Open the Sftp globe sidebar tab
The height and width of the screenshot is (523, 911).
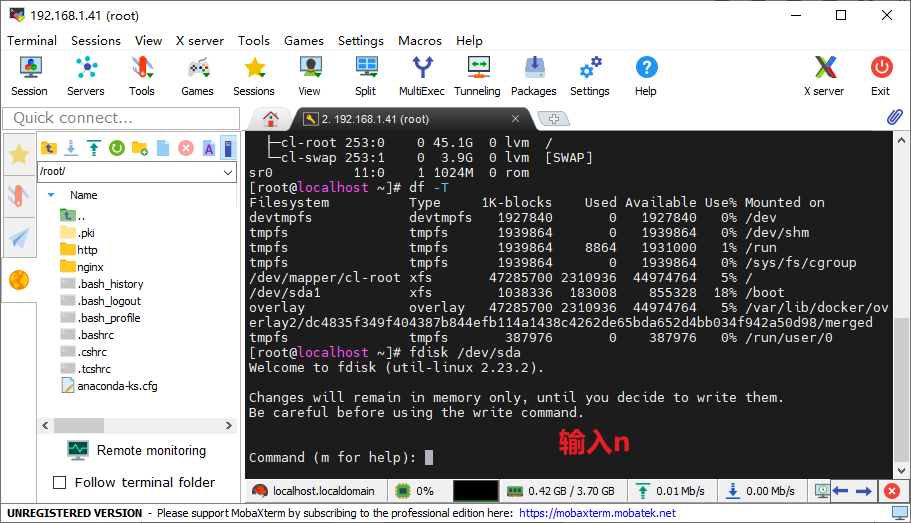tap(19, 280)
